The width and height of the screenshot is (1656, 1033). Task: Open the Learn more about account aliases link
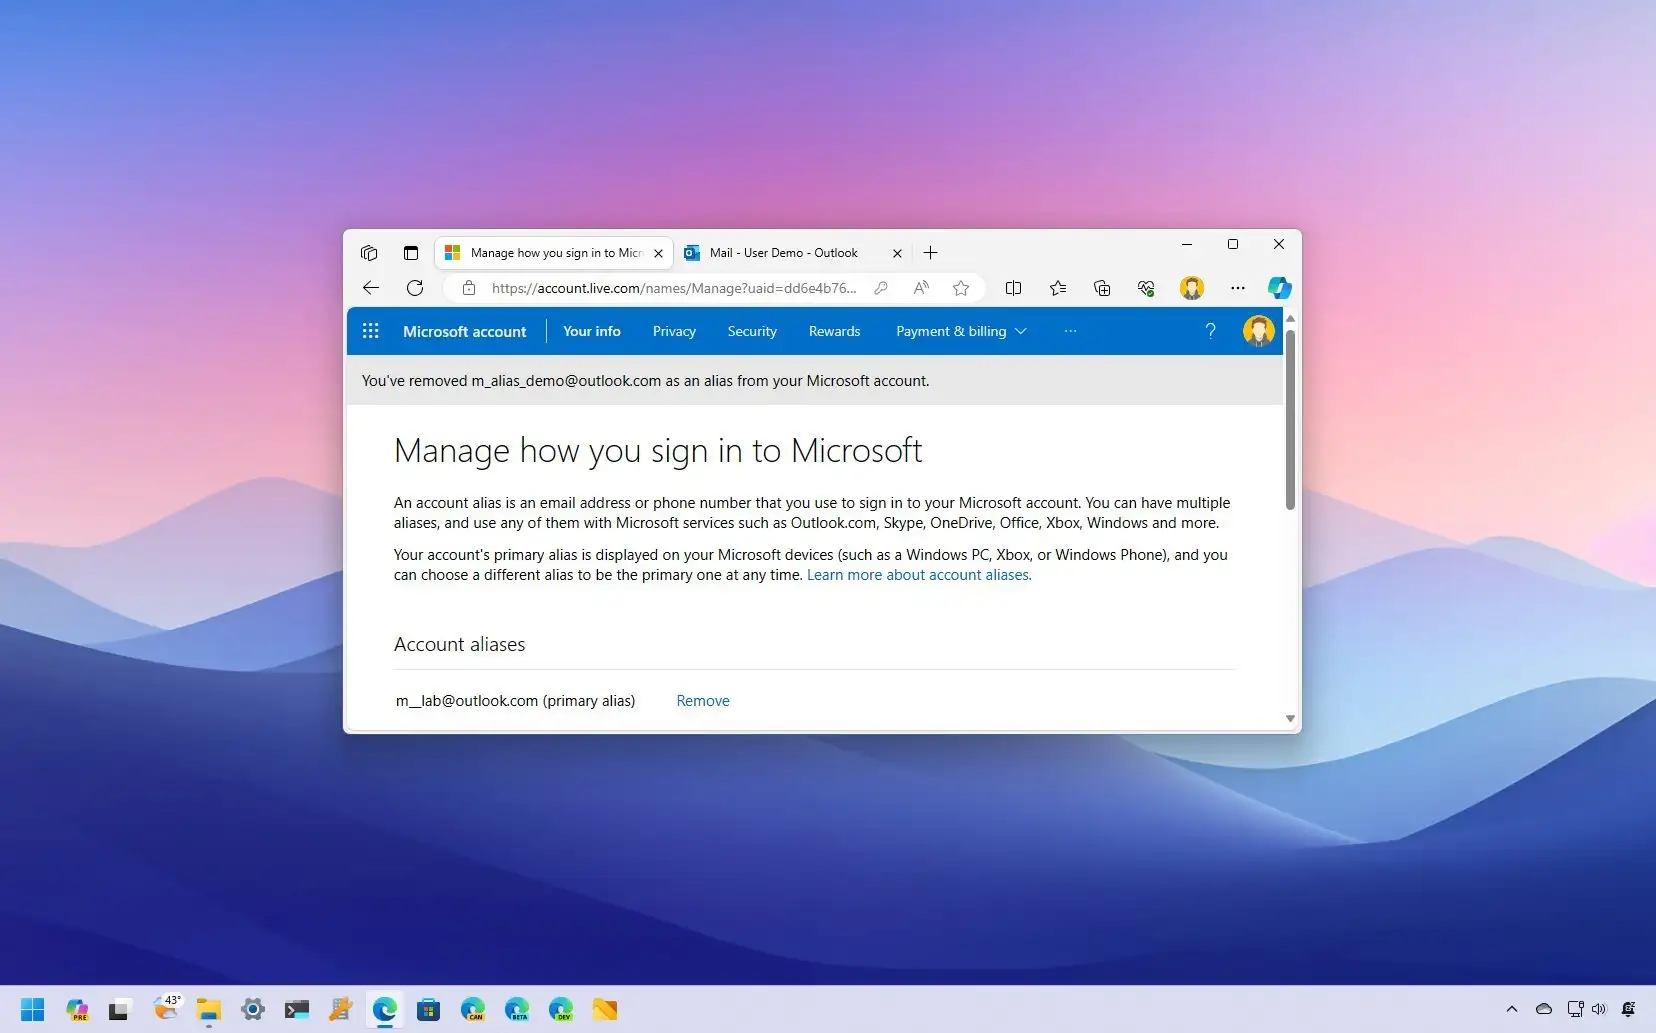point(918,574)
